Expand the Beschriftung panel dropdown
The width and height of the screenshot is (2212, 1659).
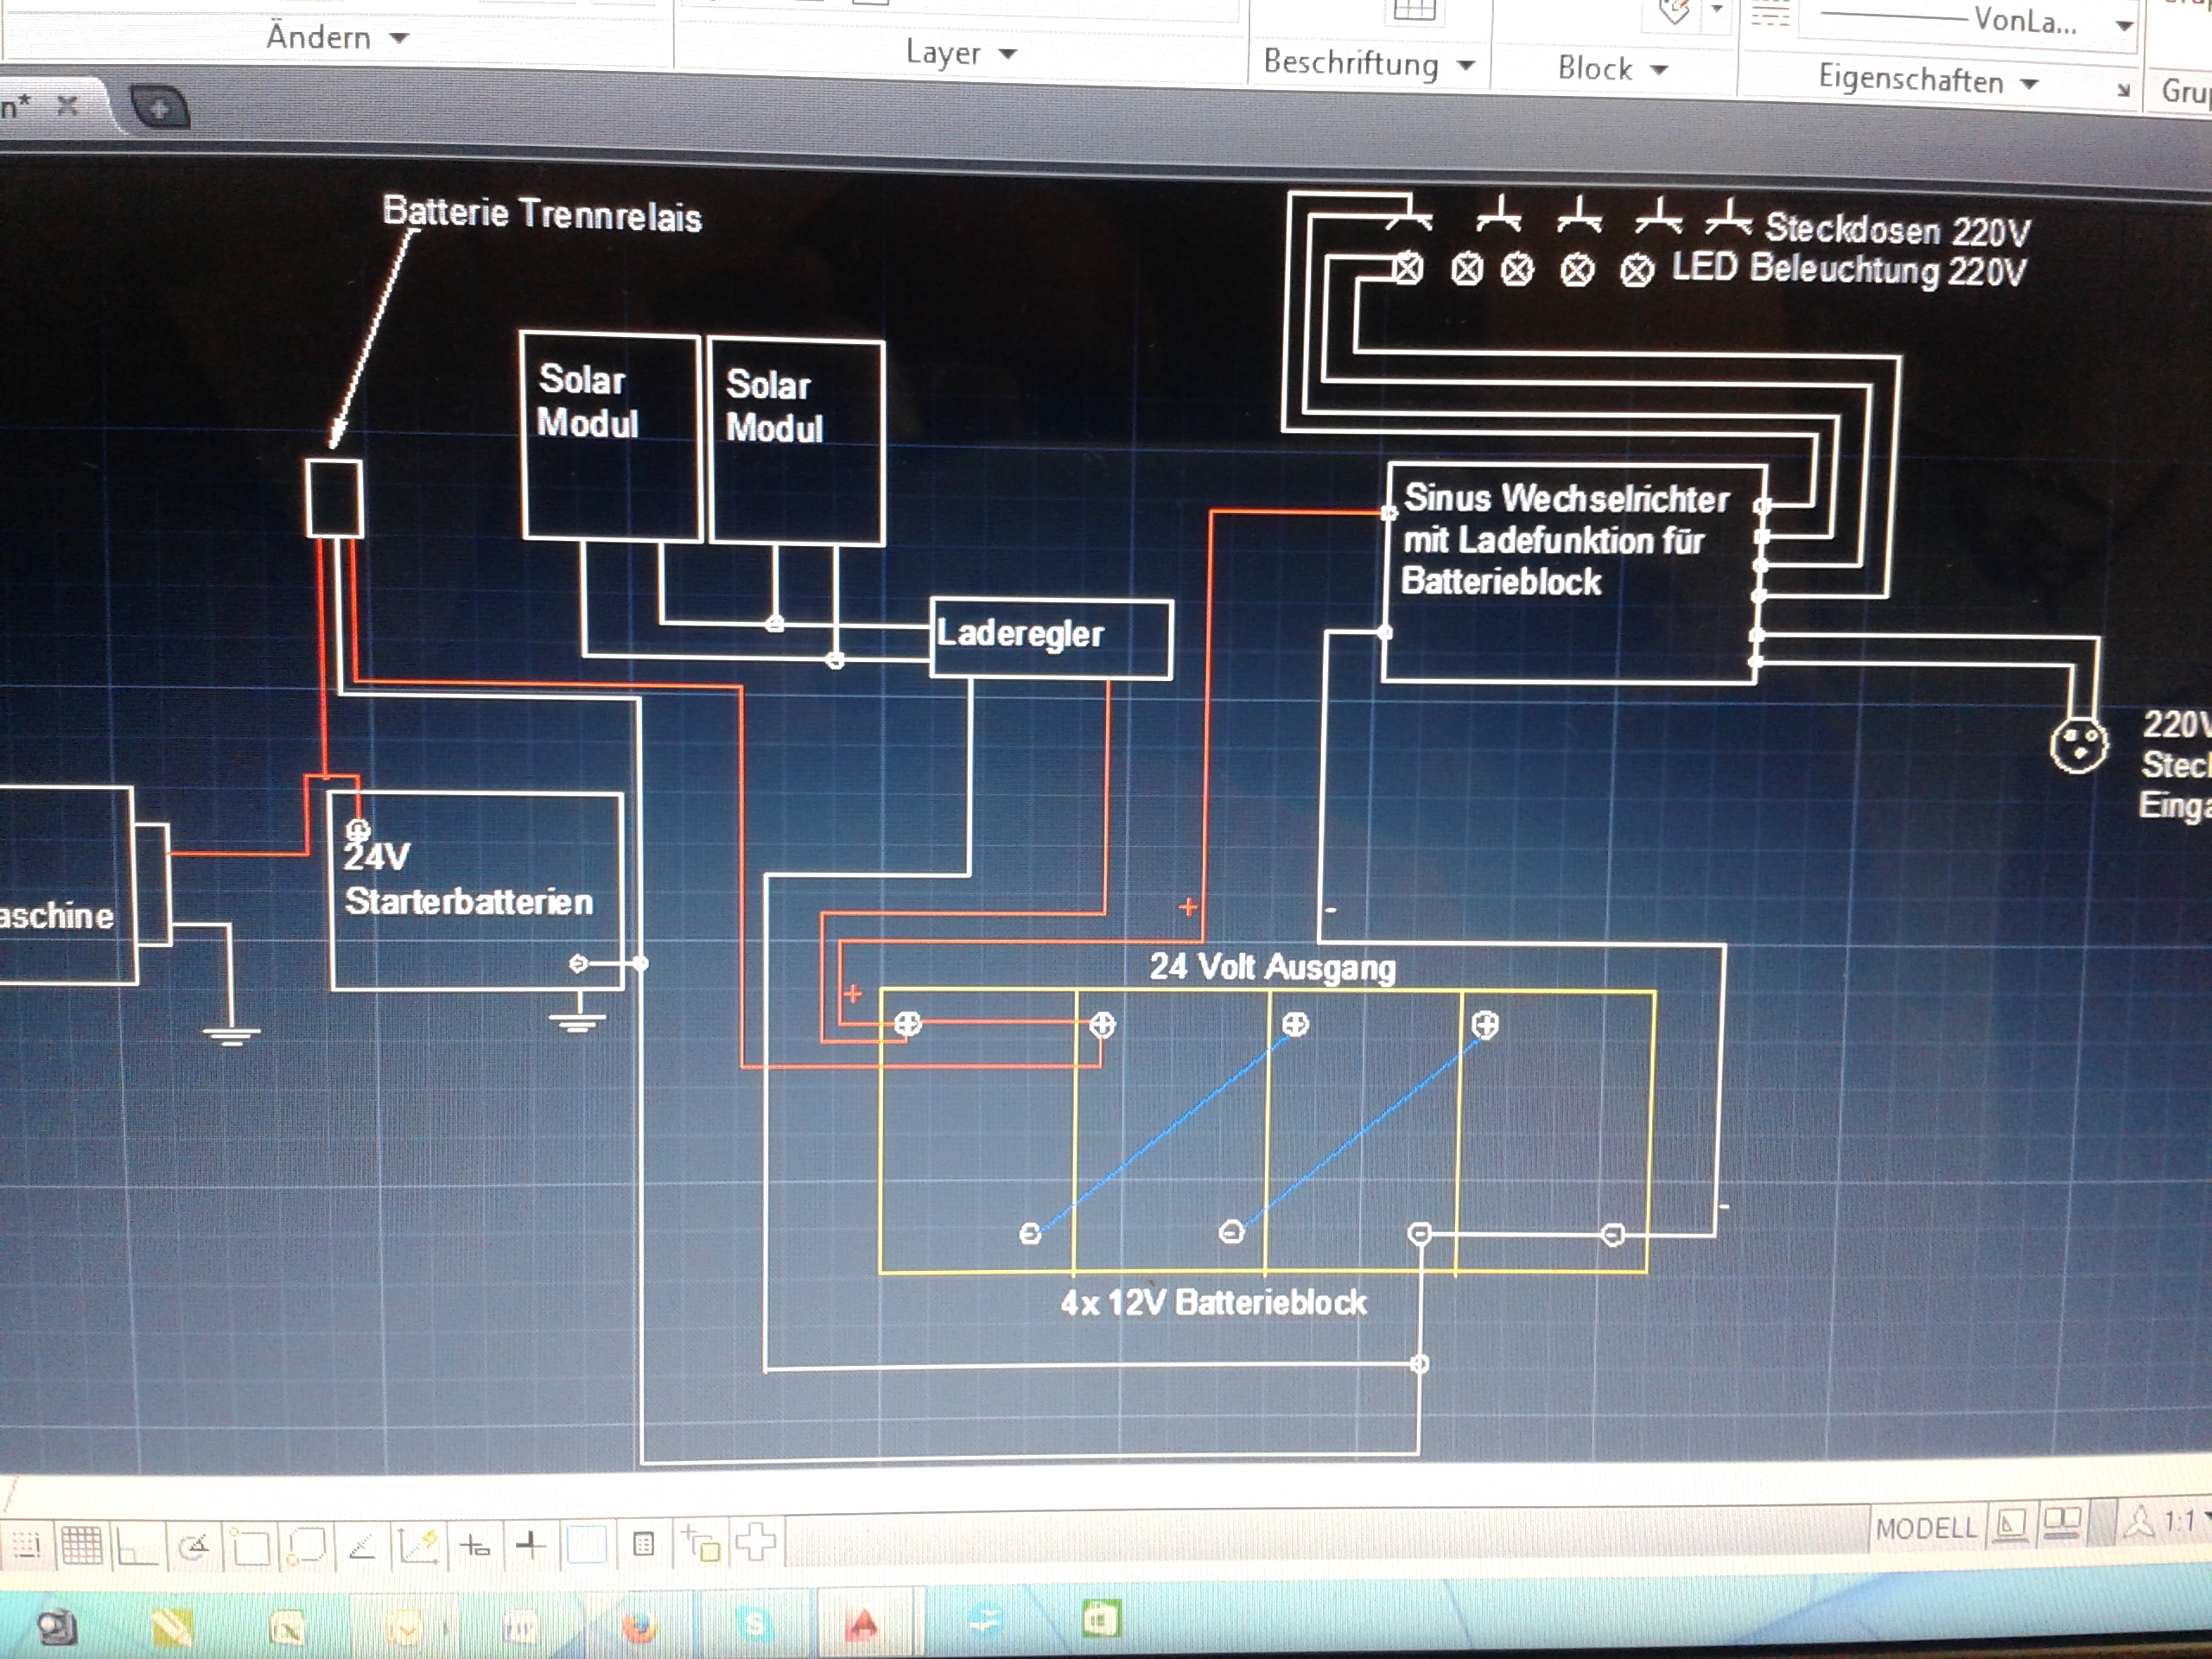[1466, 66]
